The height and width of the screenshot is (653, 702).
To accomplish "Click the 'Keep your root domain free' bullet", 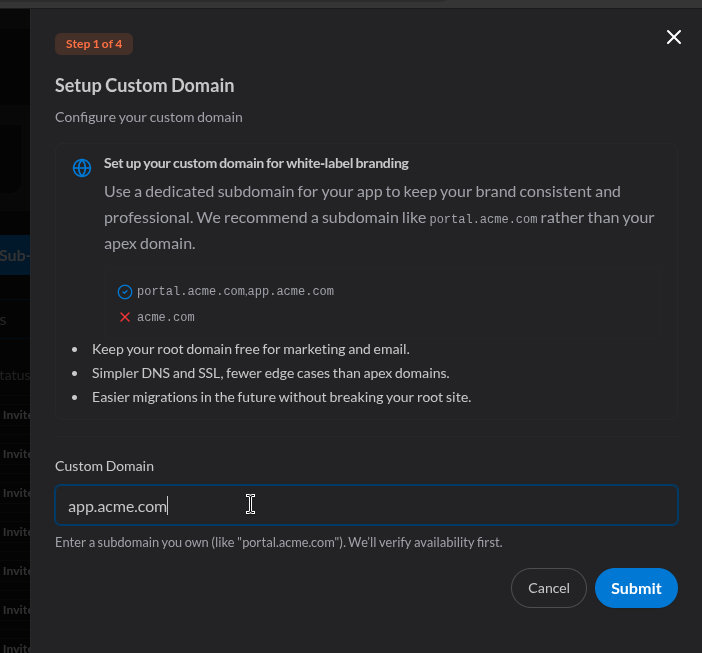I will 250,349.
